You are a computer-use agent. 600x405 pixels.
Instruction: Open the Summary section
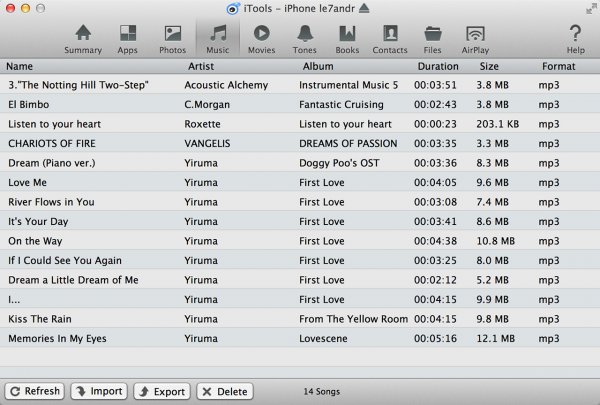coord(83,39)
